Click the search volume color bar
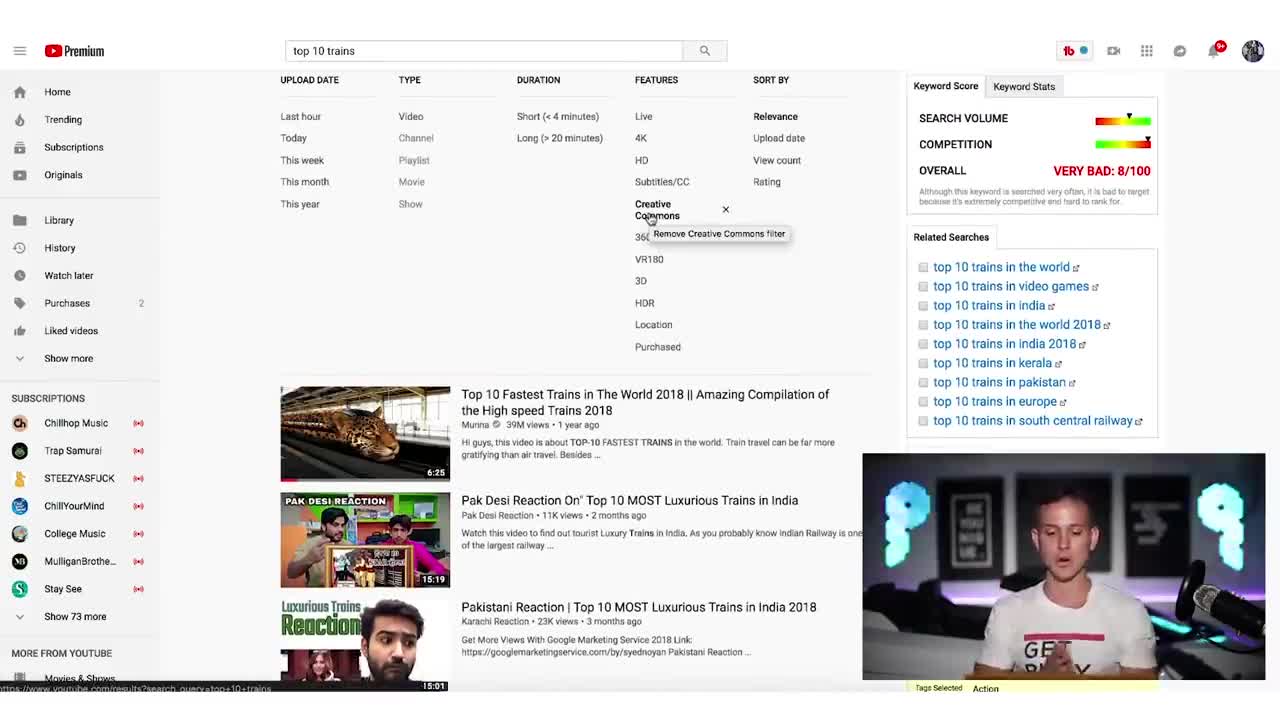This screenshot has width=1280, height=720. tap(1123, 121)
